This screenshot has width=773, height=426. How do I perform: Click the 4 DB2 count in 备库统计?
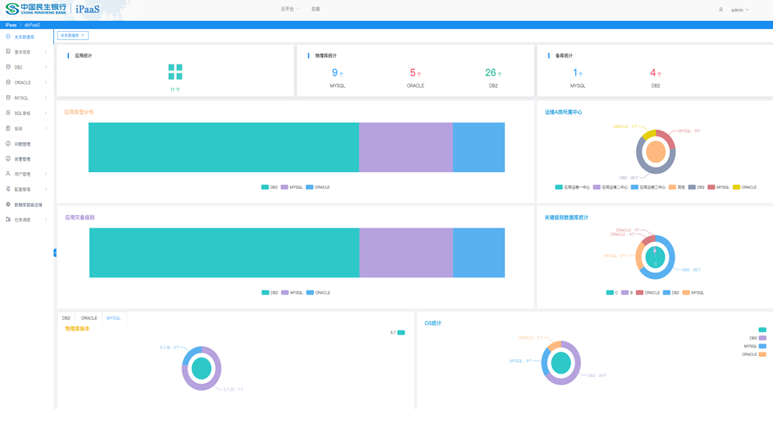click(x=655, y=73)
